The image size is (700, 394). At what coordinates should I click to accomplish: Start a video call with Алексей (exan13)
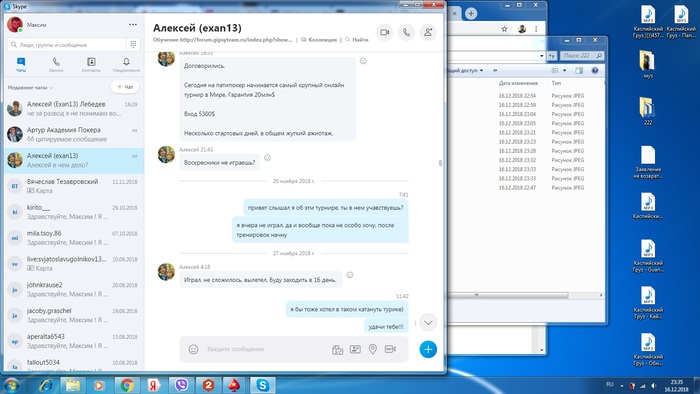pos(384,33)
